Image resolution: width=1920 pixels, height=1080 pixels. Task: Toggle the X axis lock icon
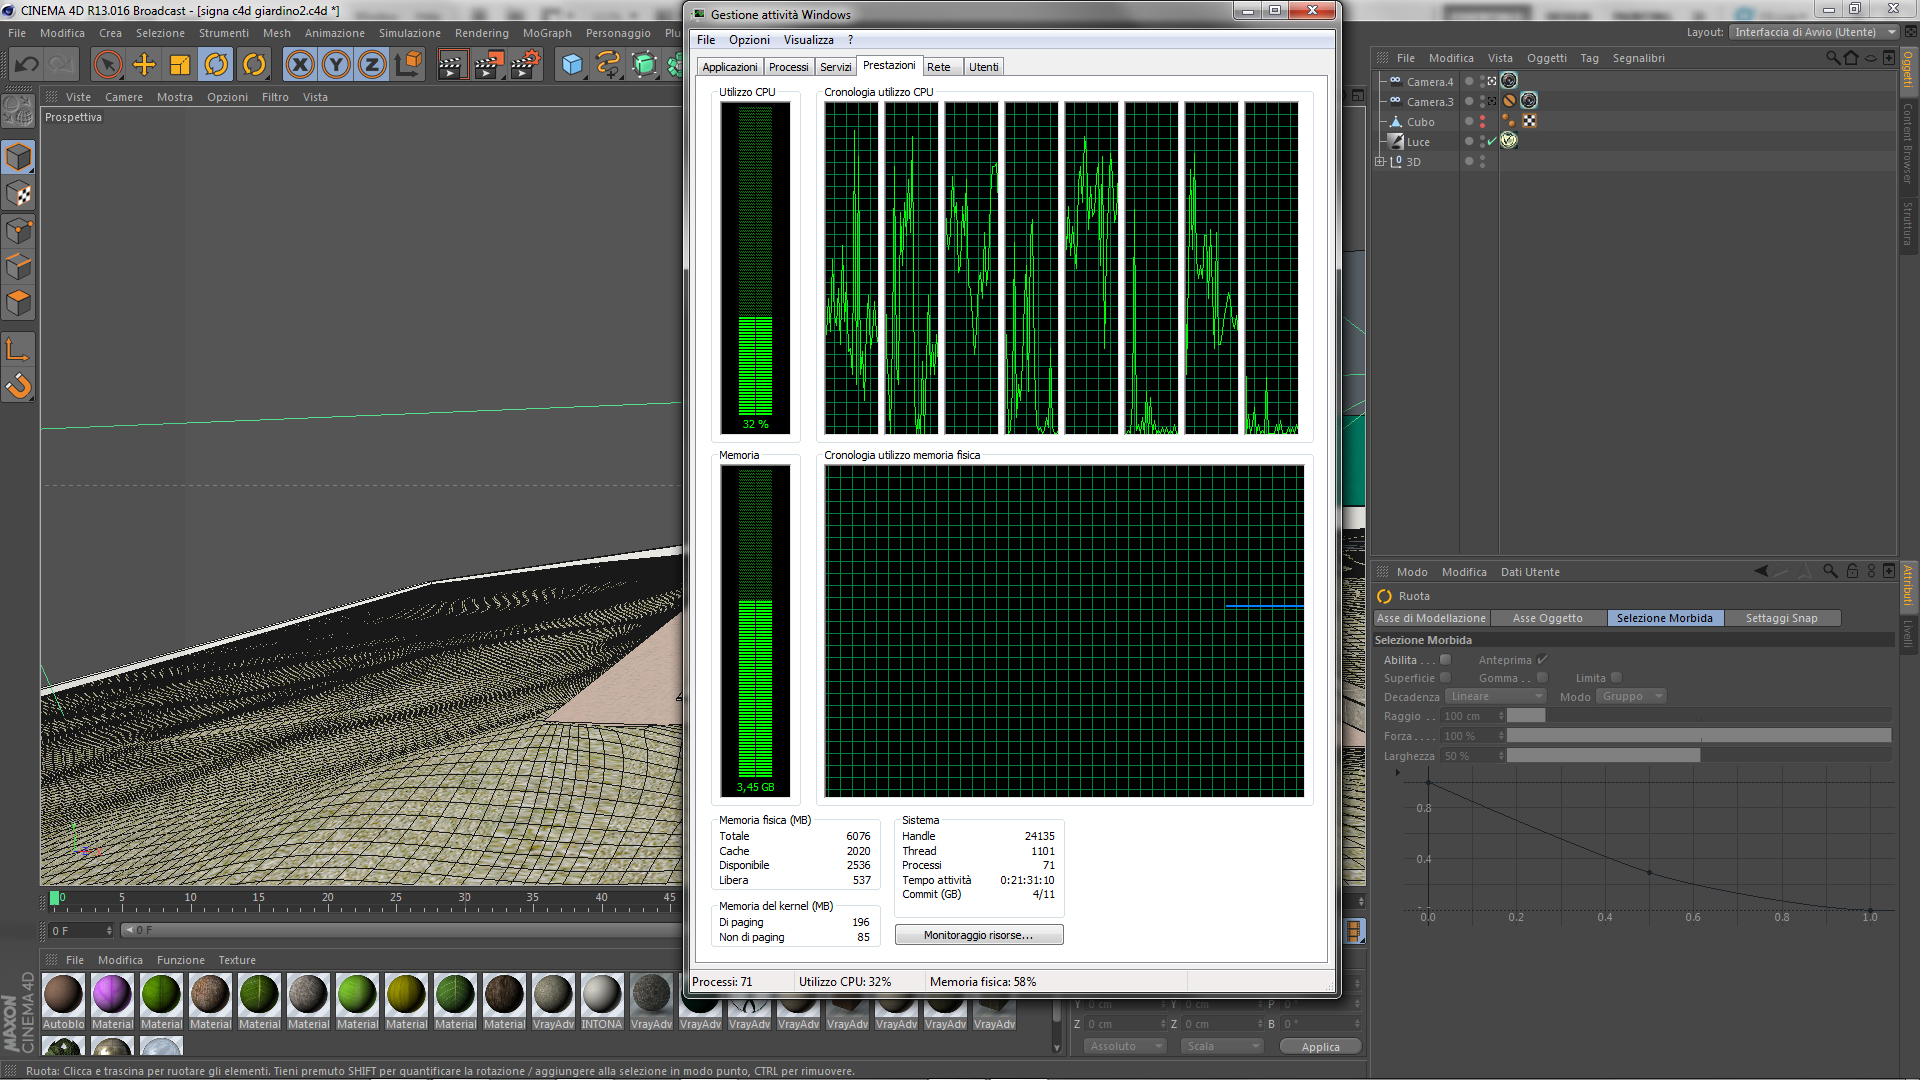[x=299, y=65]
